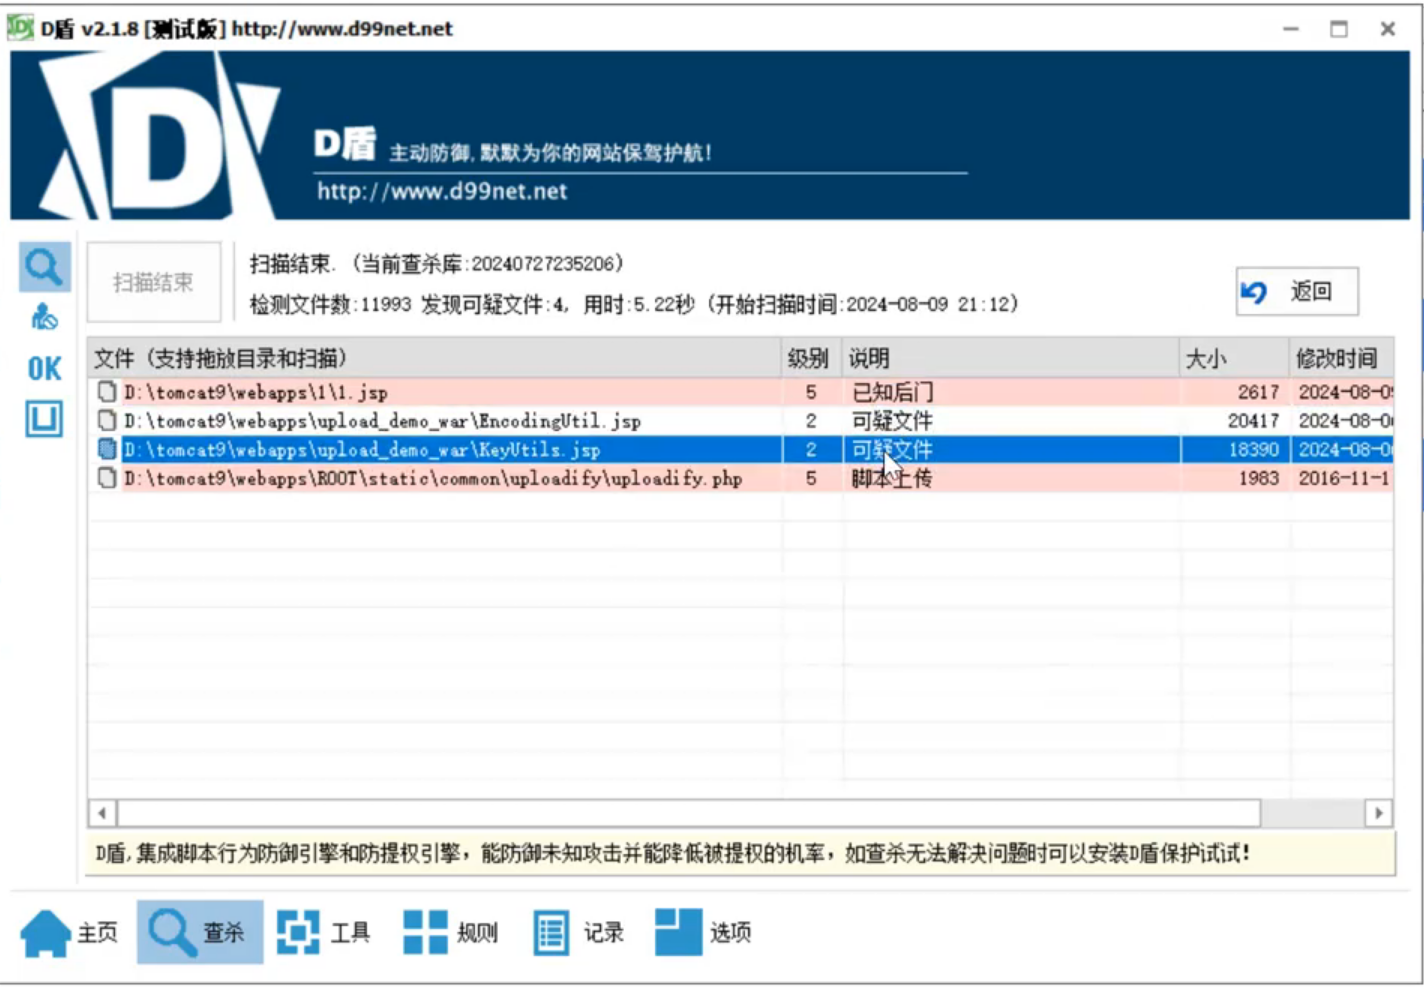Image resolution: width=1424 pixels, height=988 pixels.
Task: Open the 记录 logs section
Action: pos(578,932)
